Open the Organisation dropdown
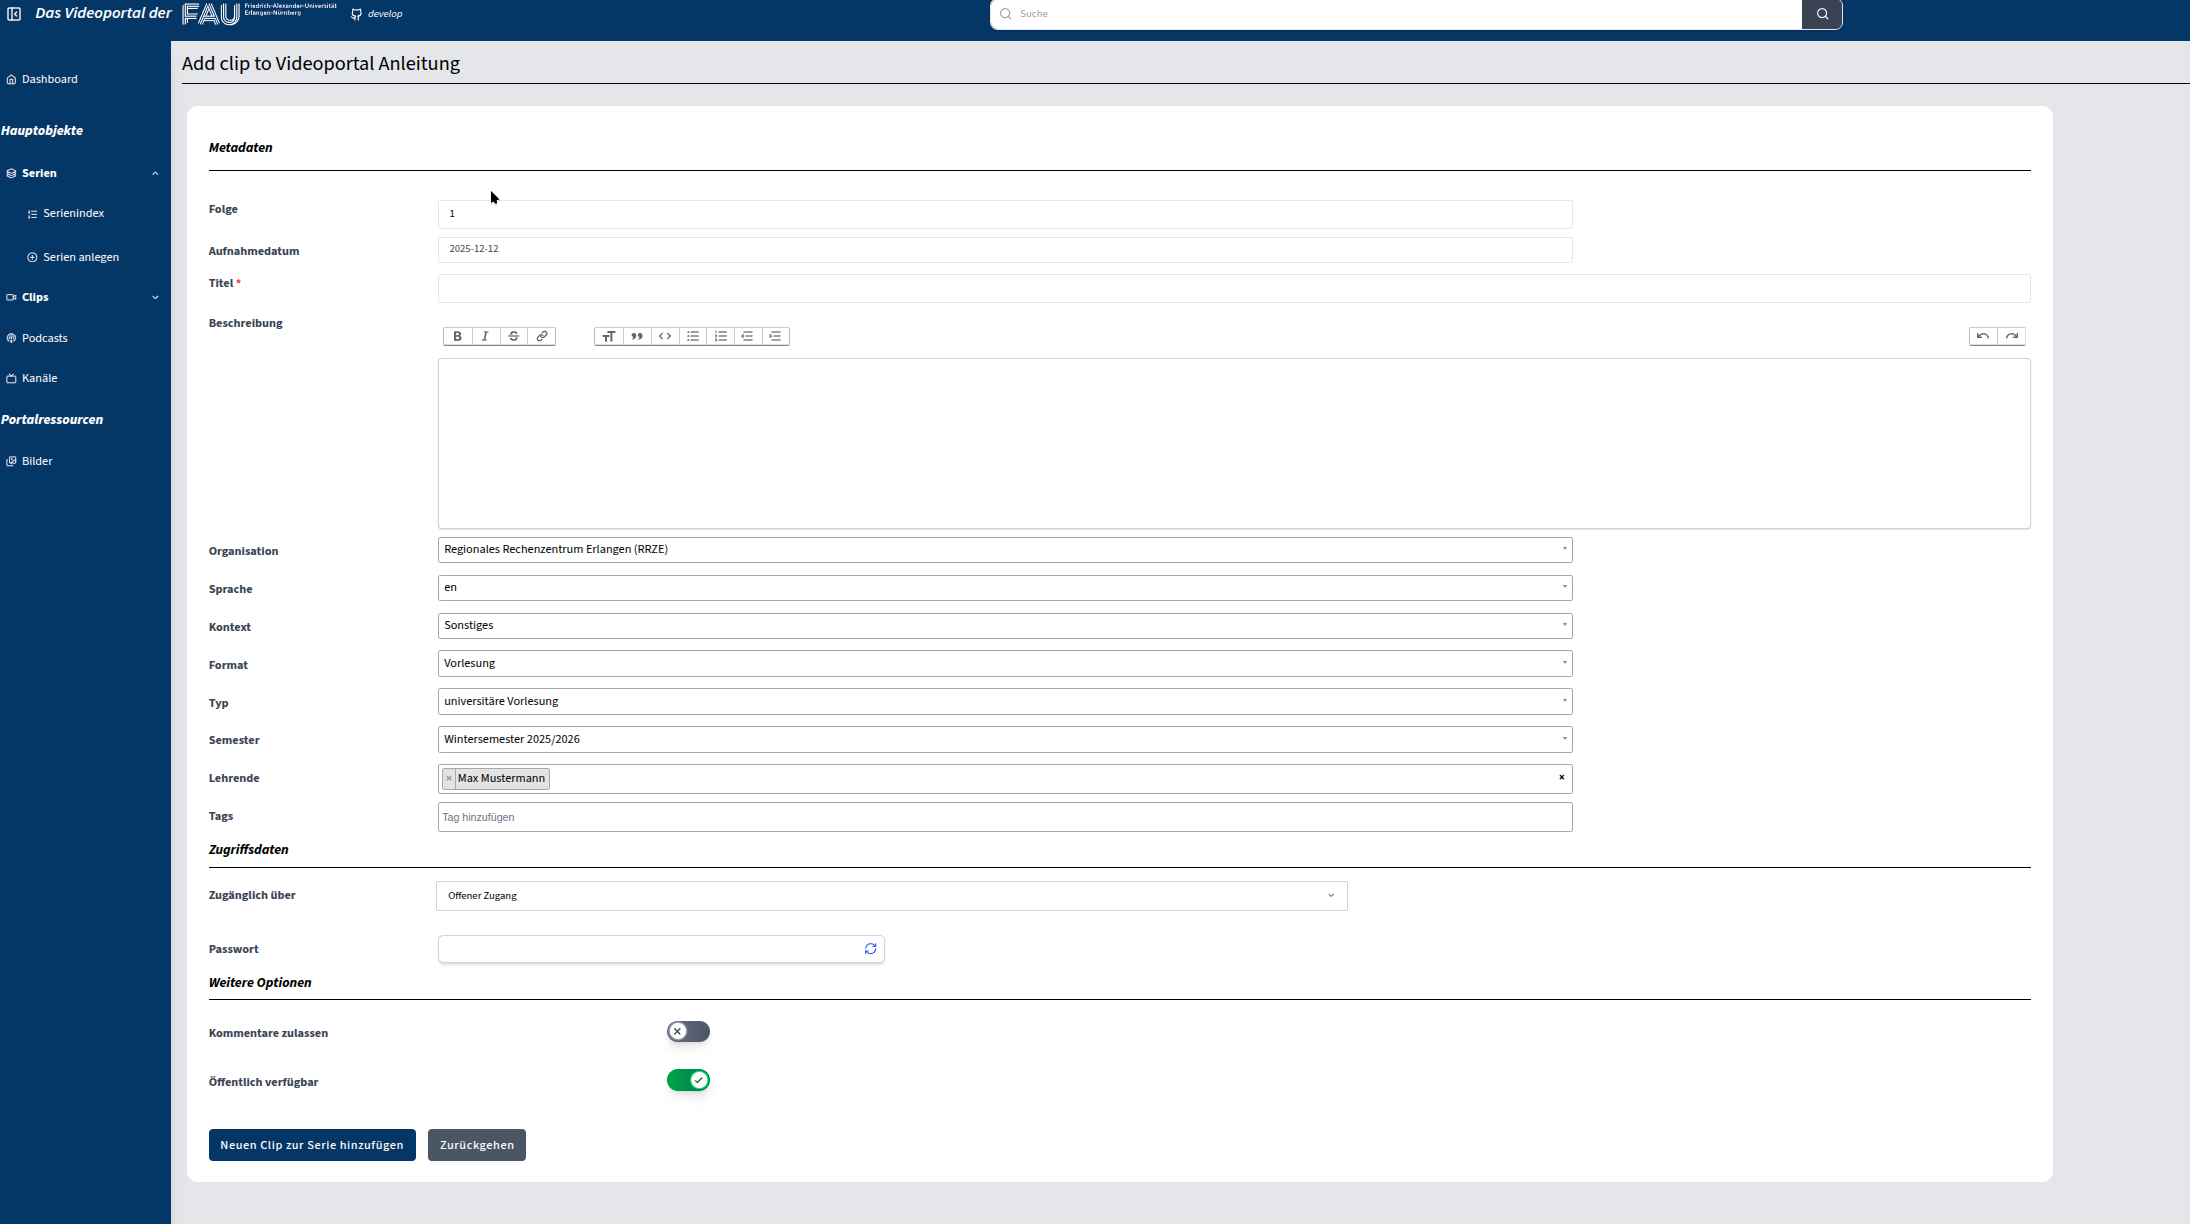Screen dimensions: 2190x1224 pyautogui.click(x=1004, y=550)
